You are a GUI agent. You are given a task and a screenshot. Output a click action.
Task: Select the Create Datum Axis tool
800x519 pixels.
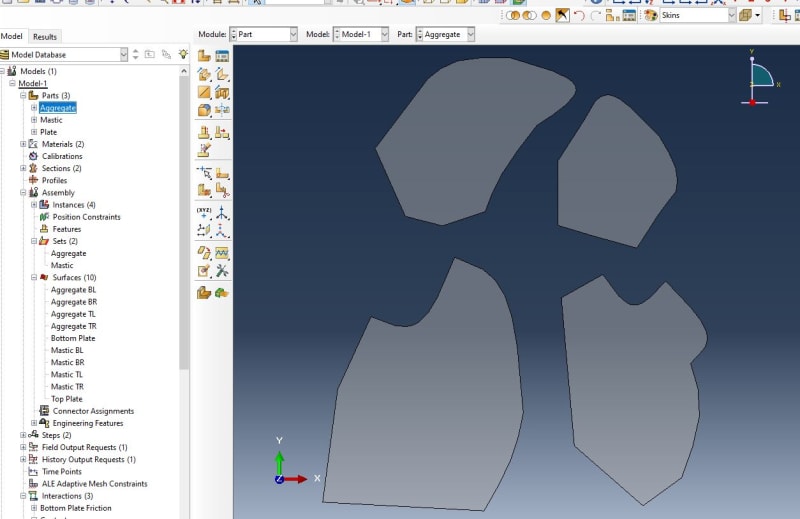click(222, 213)
